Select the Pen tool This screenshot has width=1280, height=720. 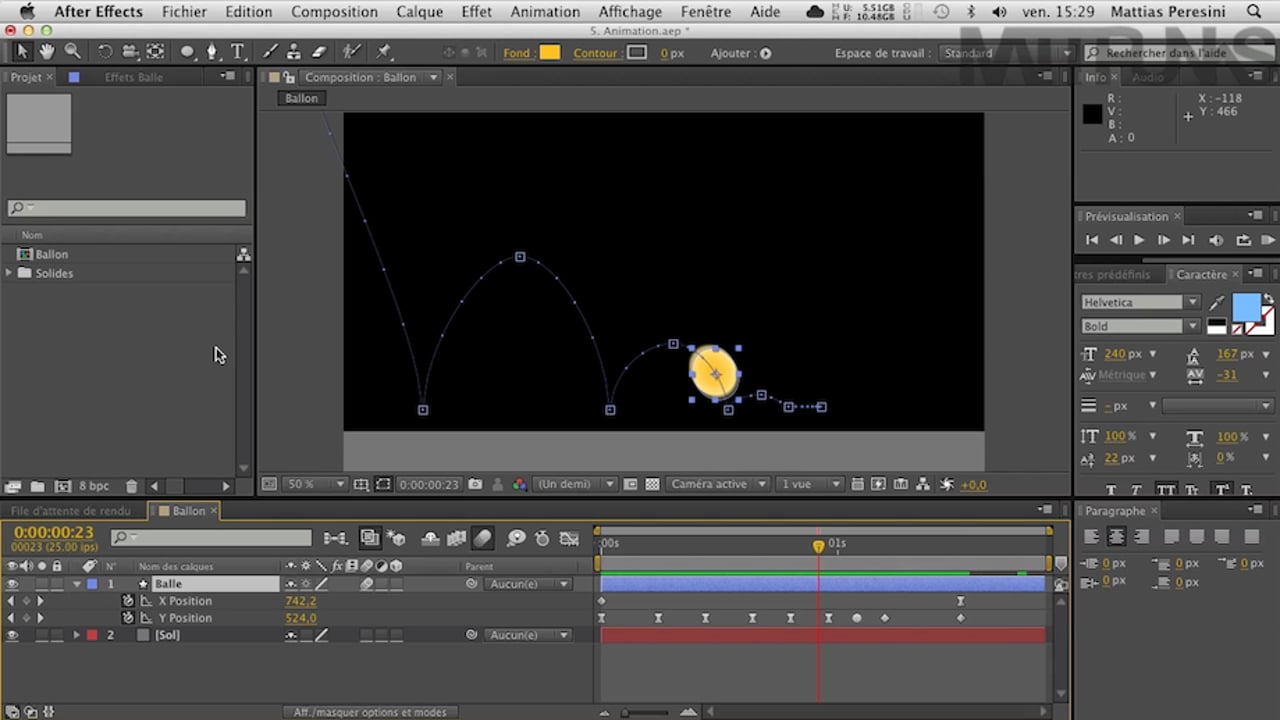(x=212, y=52)
